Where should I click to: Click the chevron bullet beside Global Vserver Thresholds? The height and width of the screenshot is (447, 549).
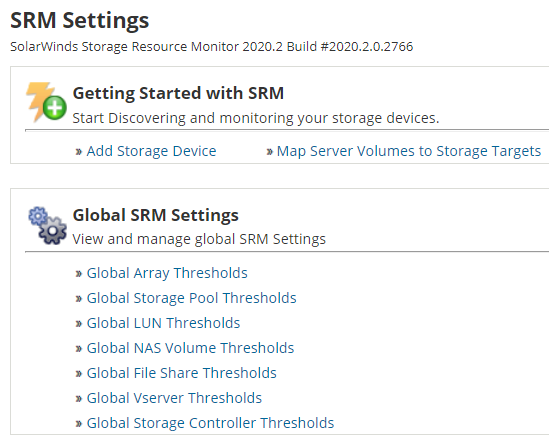point(78,399)
